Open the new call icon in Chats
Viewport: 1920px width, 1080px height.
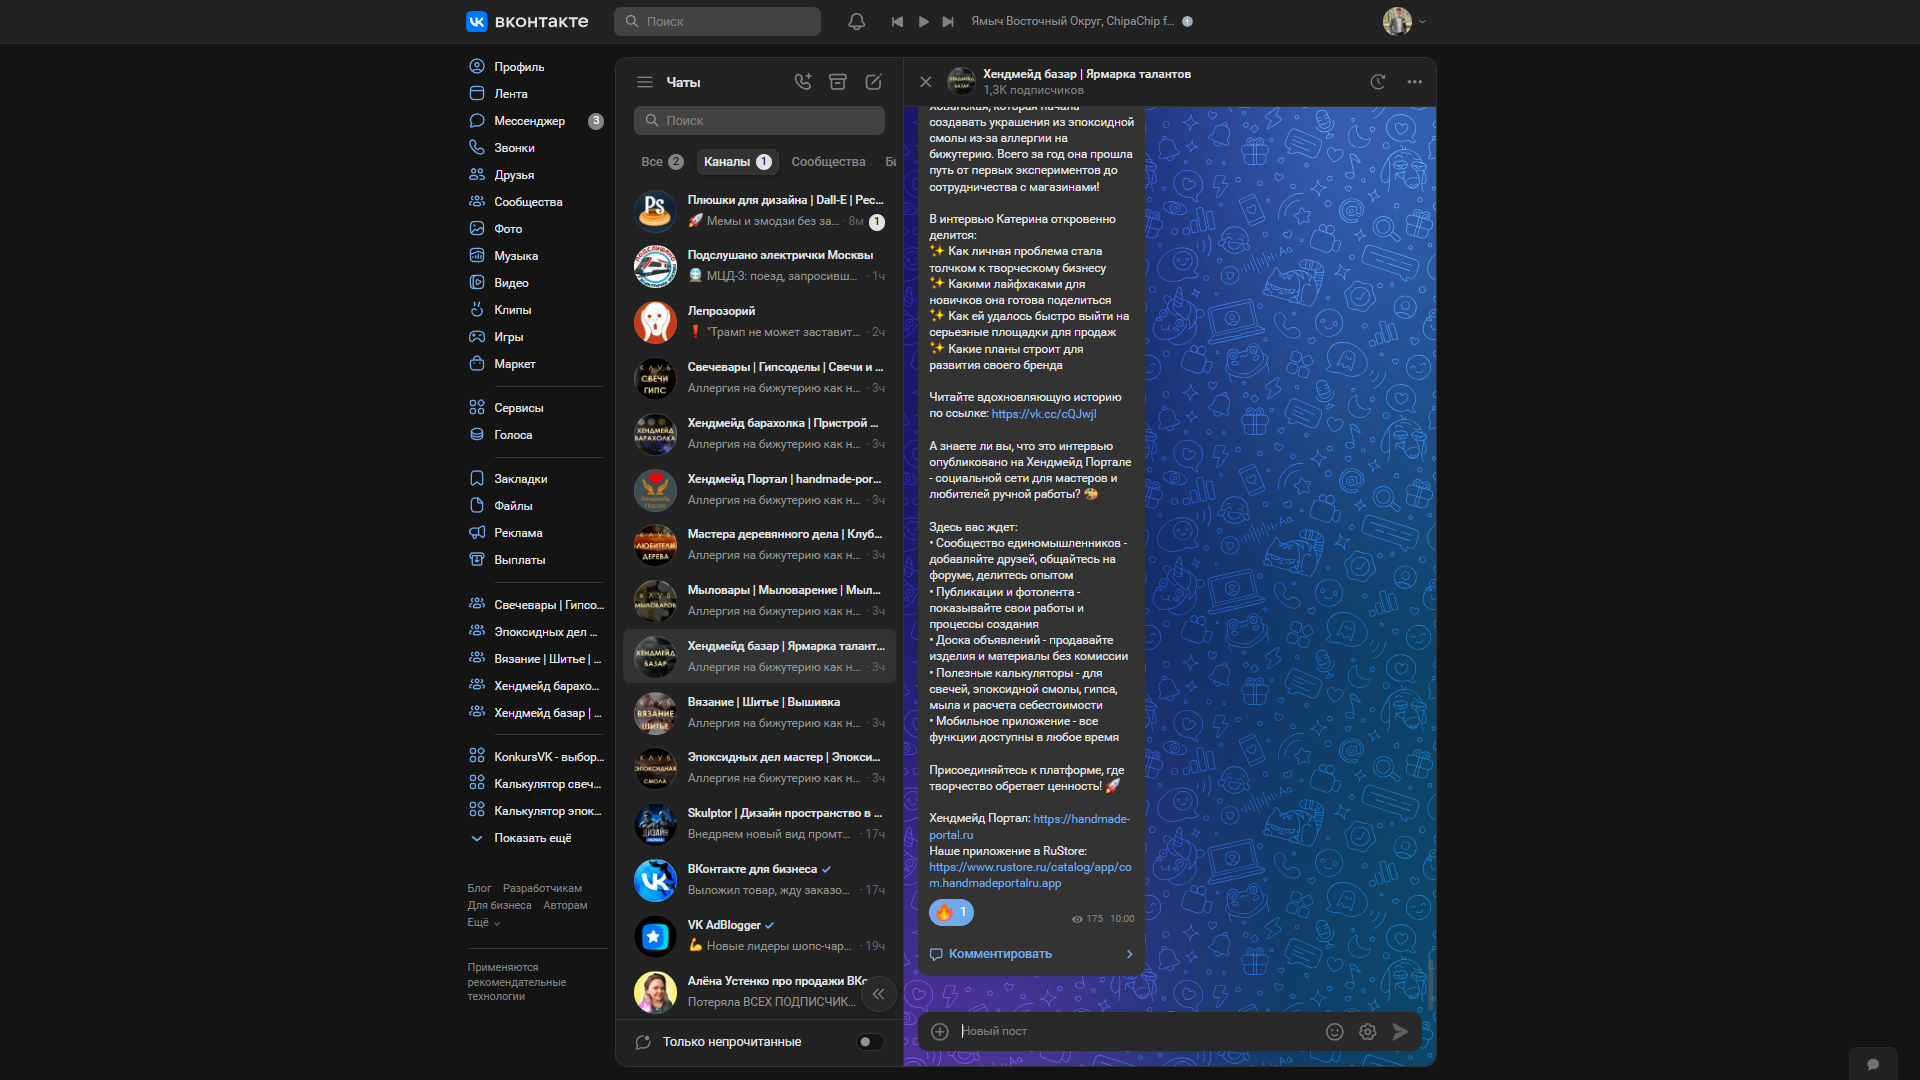(x=802, y=82)
